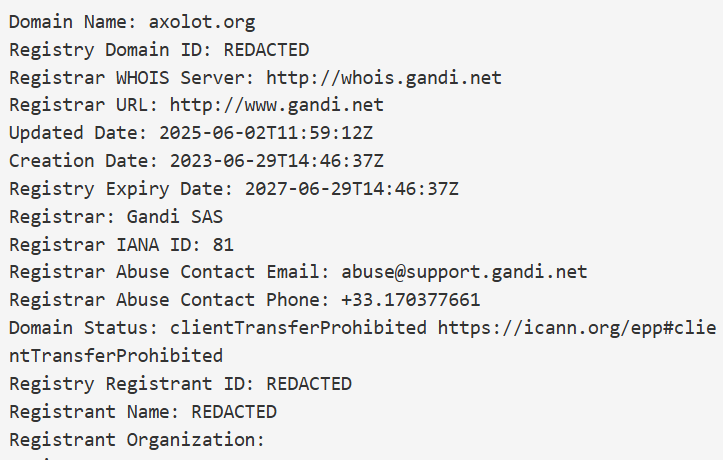
Task: Click the Creation Date timestamp value
Action: 277,161
